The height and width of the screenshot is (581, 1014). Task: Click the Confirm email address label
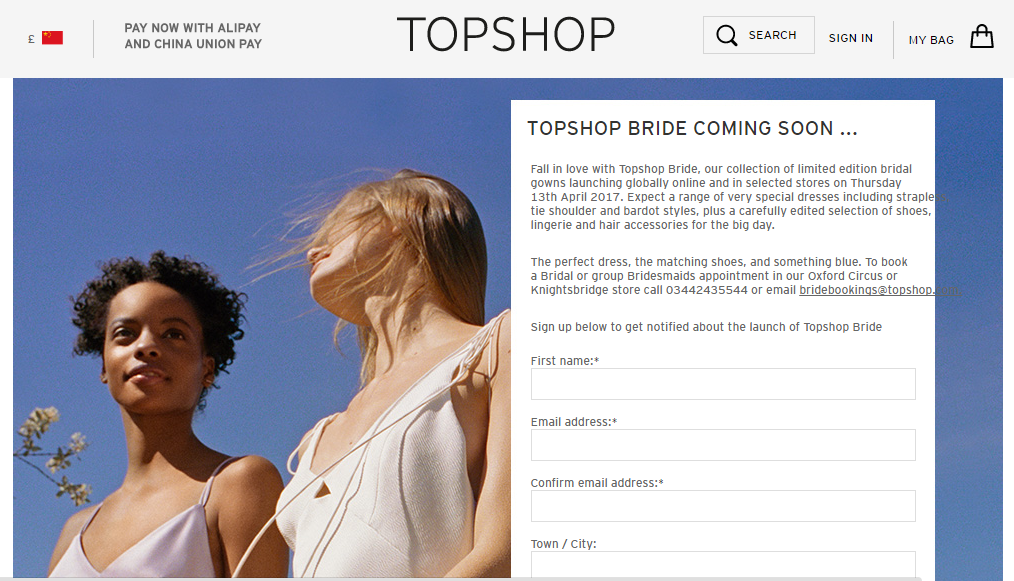(x=597, y=483)
